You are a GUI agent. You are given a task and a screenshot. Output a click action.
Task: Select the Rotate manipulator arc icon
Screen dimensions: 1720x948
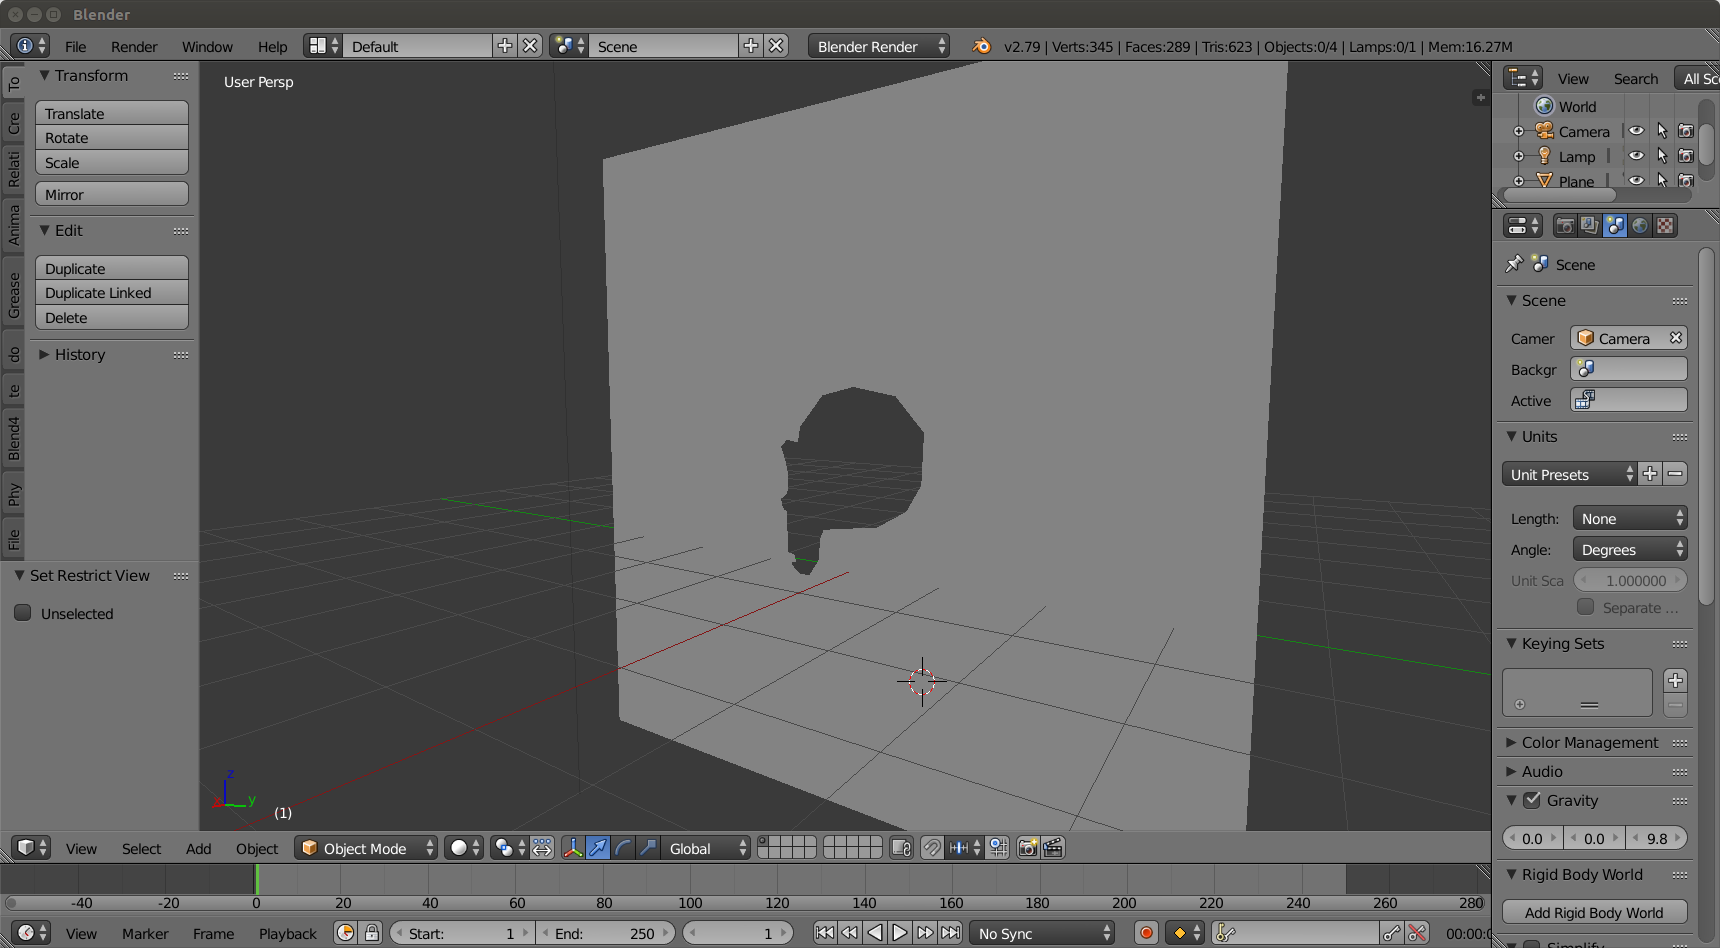coord(623,848)
